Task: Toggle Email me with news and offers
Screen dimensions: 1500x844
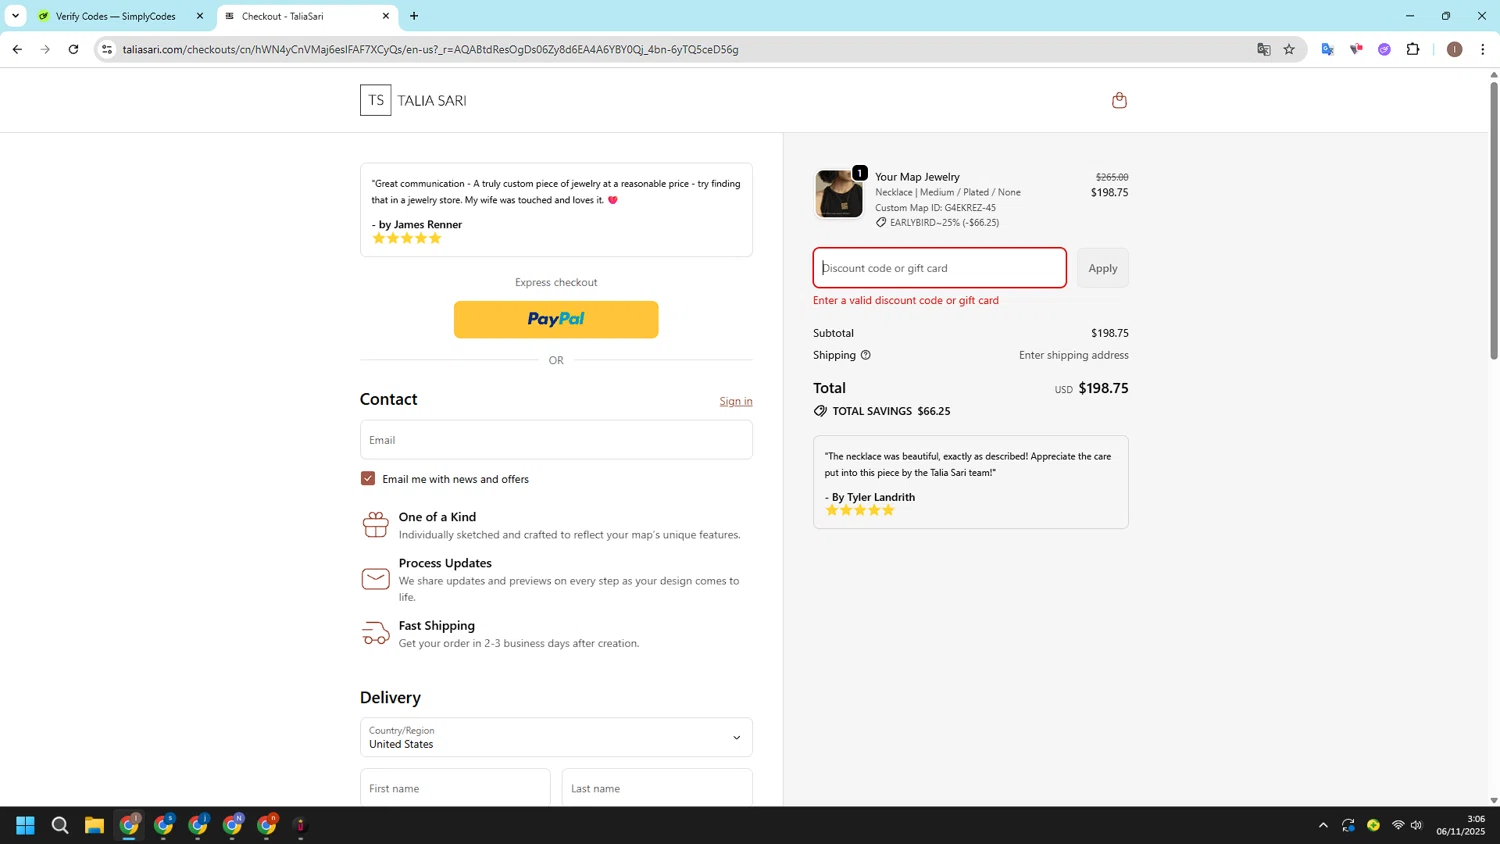Action: tap(368, 479)
